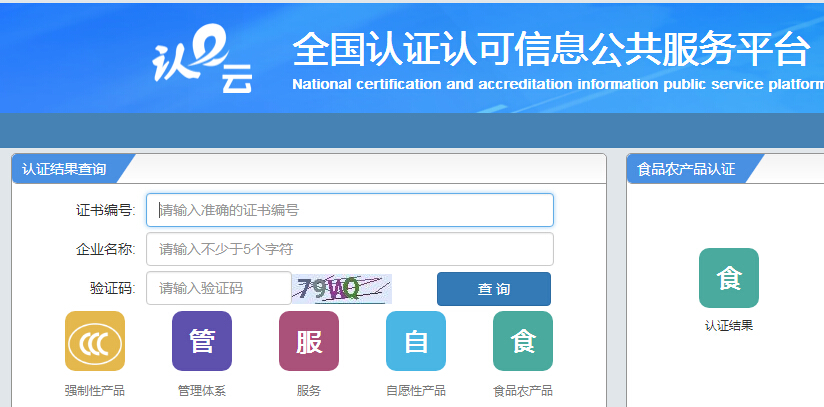824x407 pixels.
Task: Focus the 证书编号 input field
Action: [x=350, y=210]
